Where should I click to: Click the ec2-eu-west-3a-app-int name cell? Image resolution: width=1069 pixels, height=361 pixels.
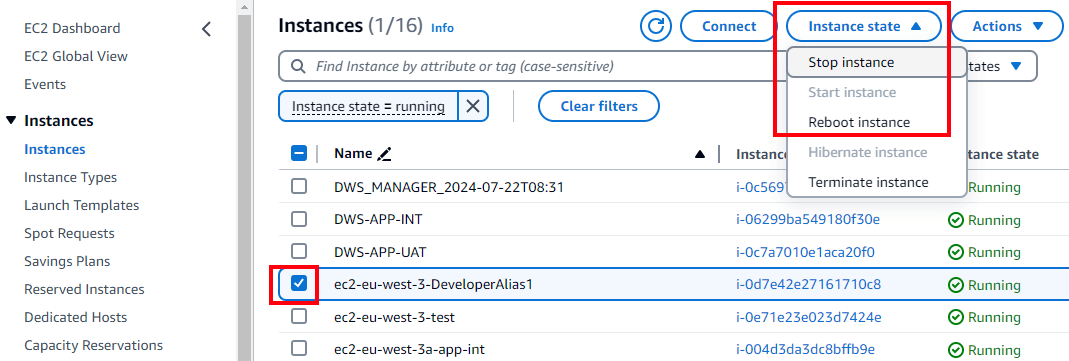pyautogui.click(x=409, y=349)
